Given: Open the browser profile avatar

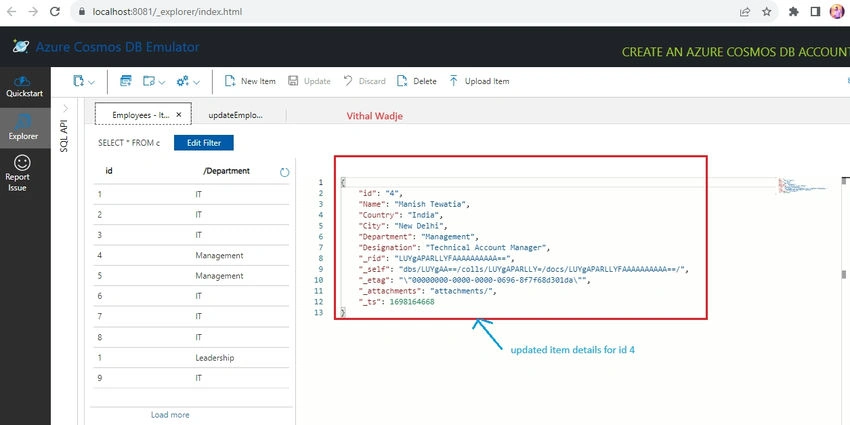Looking at the screenshot, I should [837, 11].
